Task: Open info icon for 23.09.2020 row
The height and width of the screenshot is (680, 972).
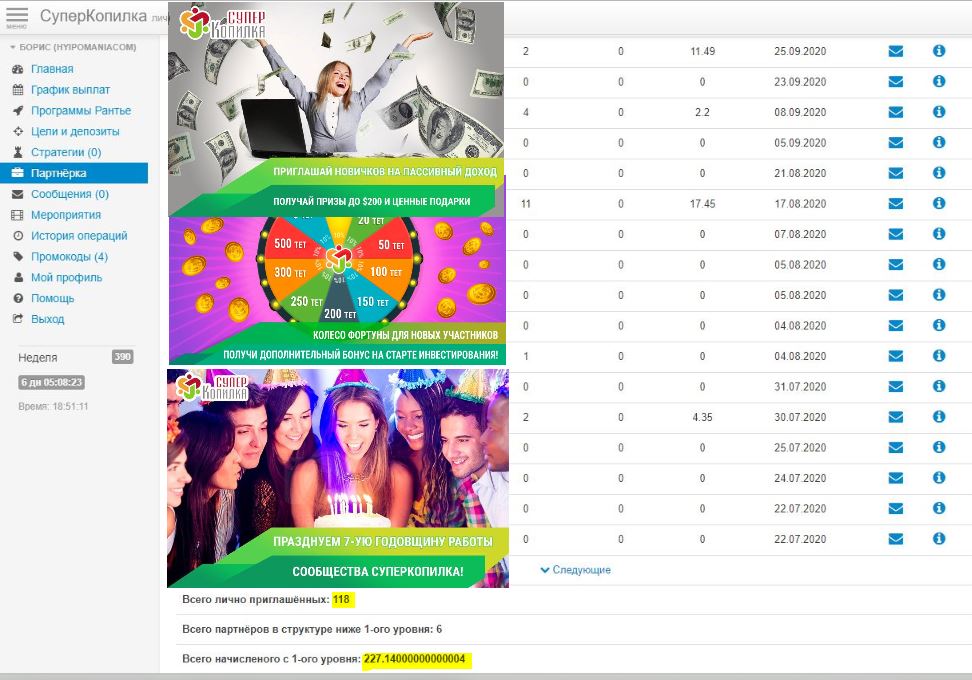Action: [938, 82]
